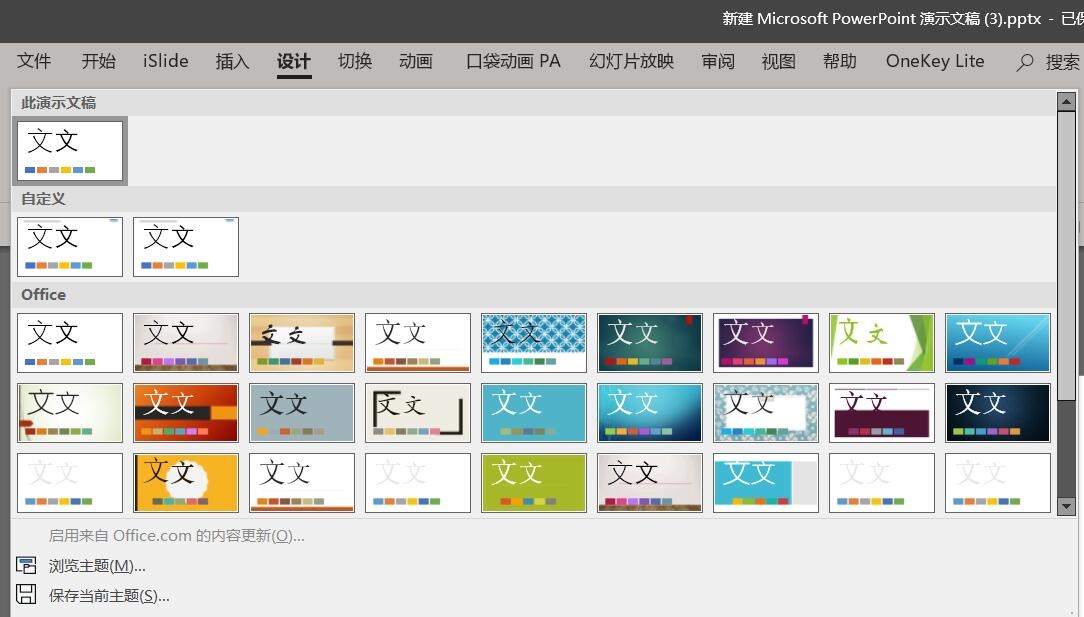Open the search (搜索) icon in ribbon
This screenshot has width=1084, height=617.
click(x=1026, y=61)
